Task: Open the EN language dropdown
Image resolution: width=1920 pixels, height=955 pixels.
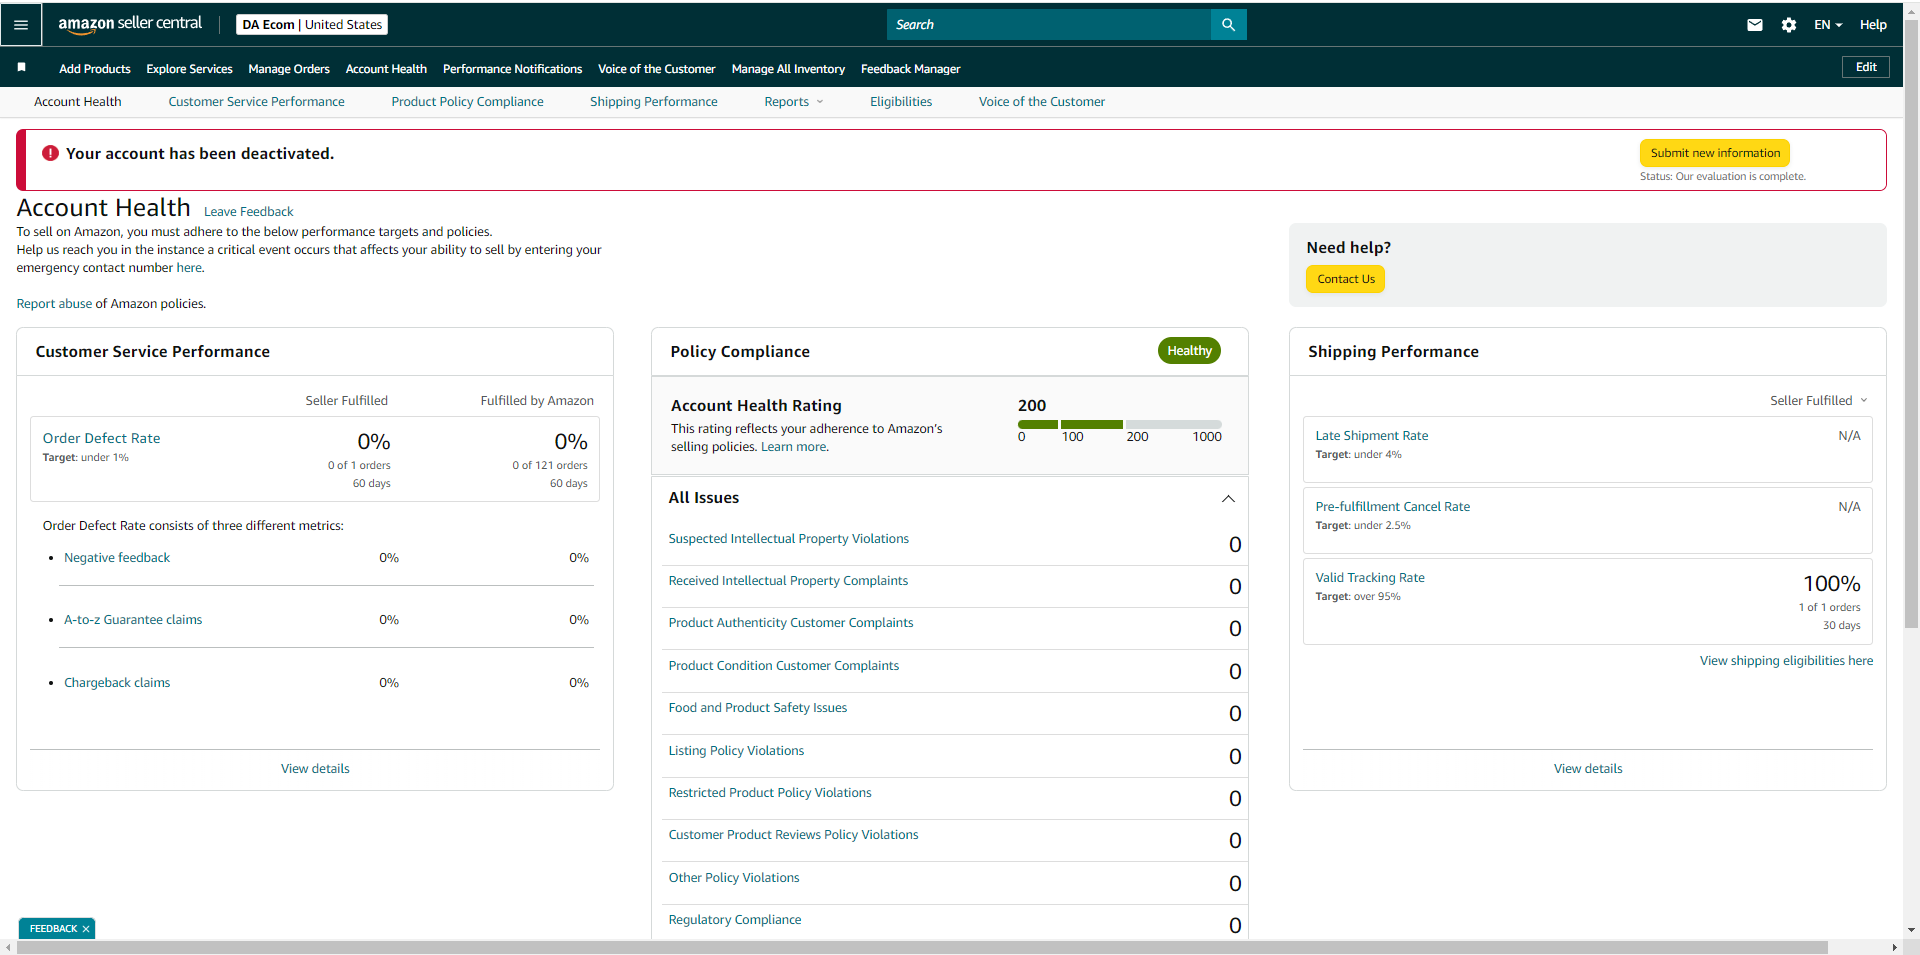Action: coord(1828,25)
